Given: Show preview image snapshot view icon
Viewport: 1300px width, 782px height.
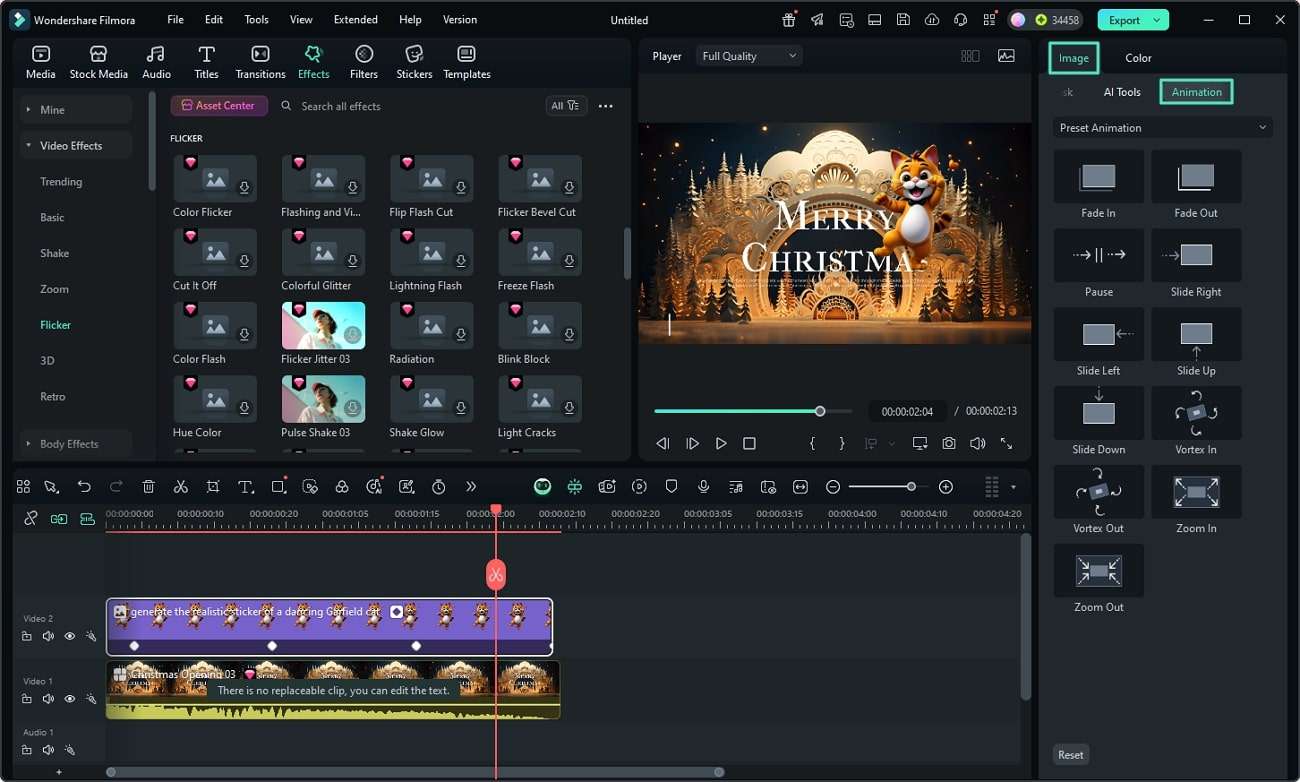Looking at the screenshot, I should click(1006, 56).
